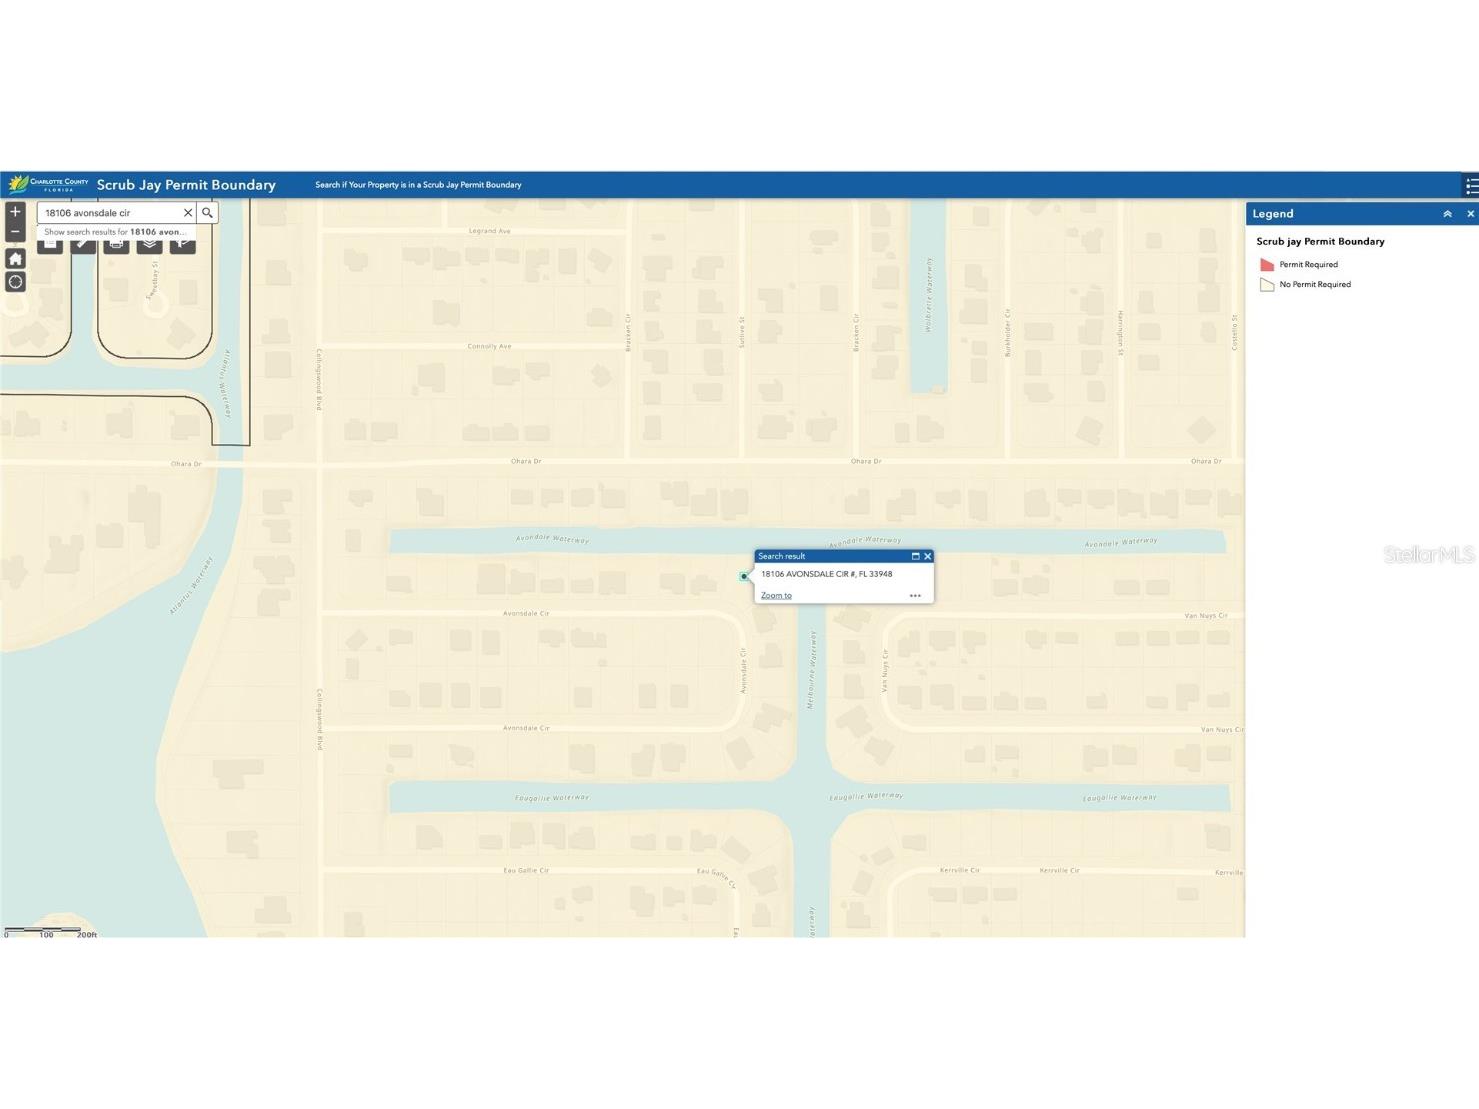Collapse the Legend panel with the chevron
The image size is (1479, 1109).
coord(1447,213)
